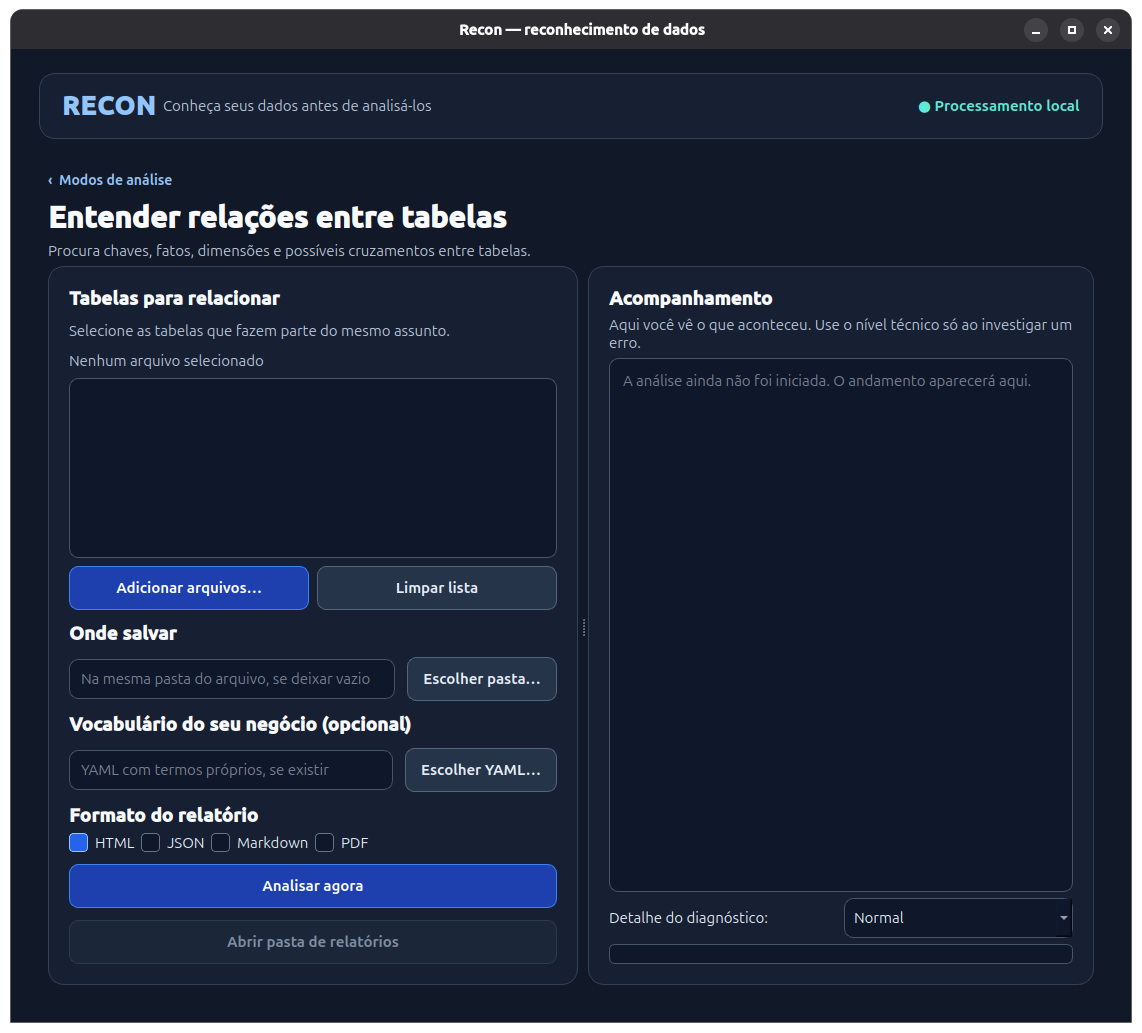Maximize the Recon window
Viewport: 1142px width, 1033px height.
[1071, 30]
